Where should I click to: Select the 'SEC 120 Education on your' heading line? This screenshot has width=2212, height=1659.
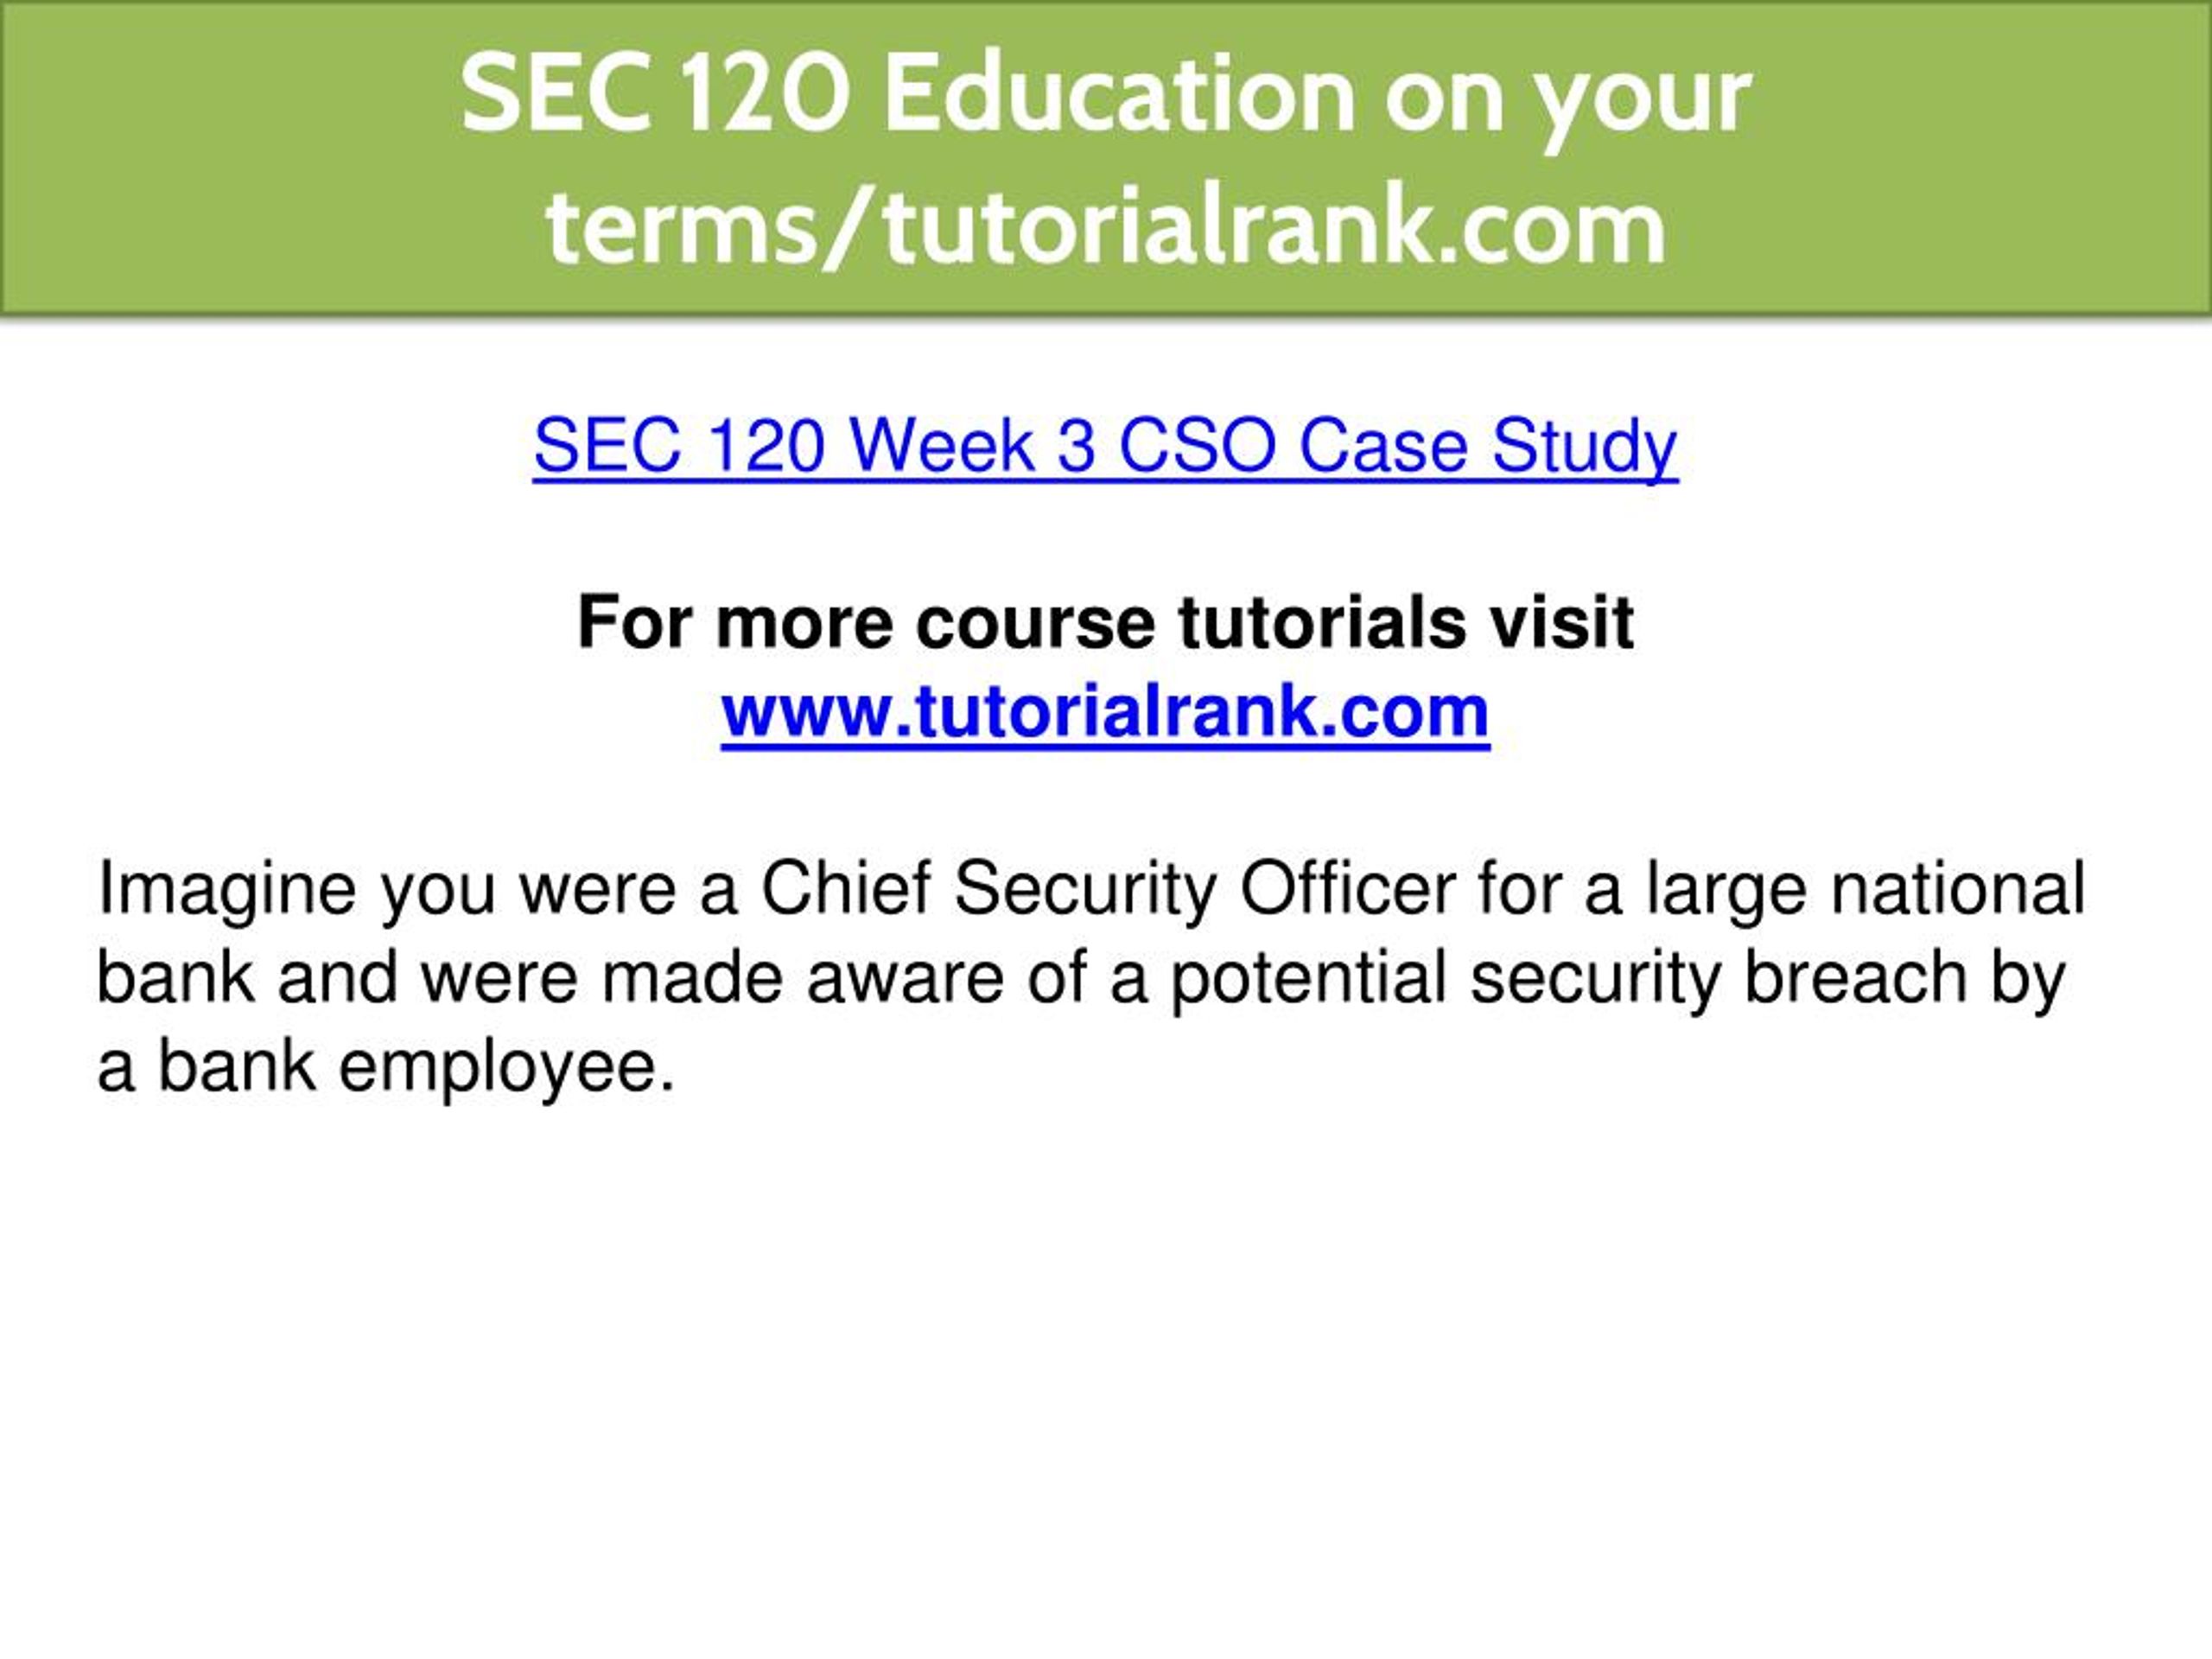pos(1105,95)
